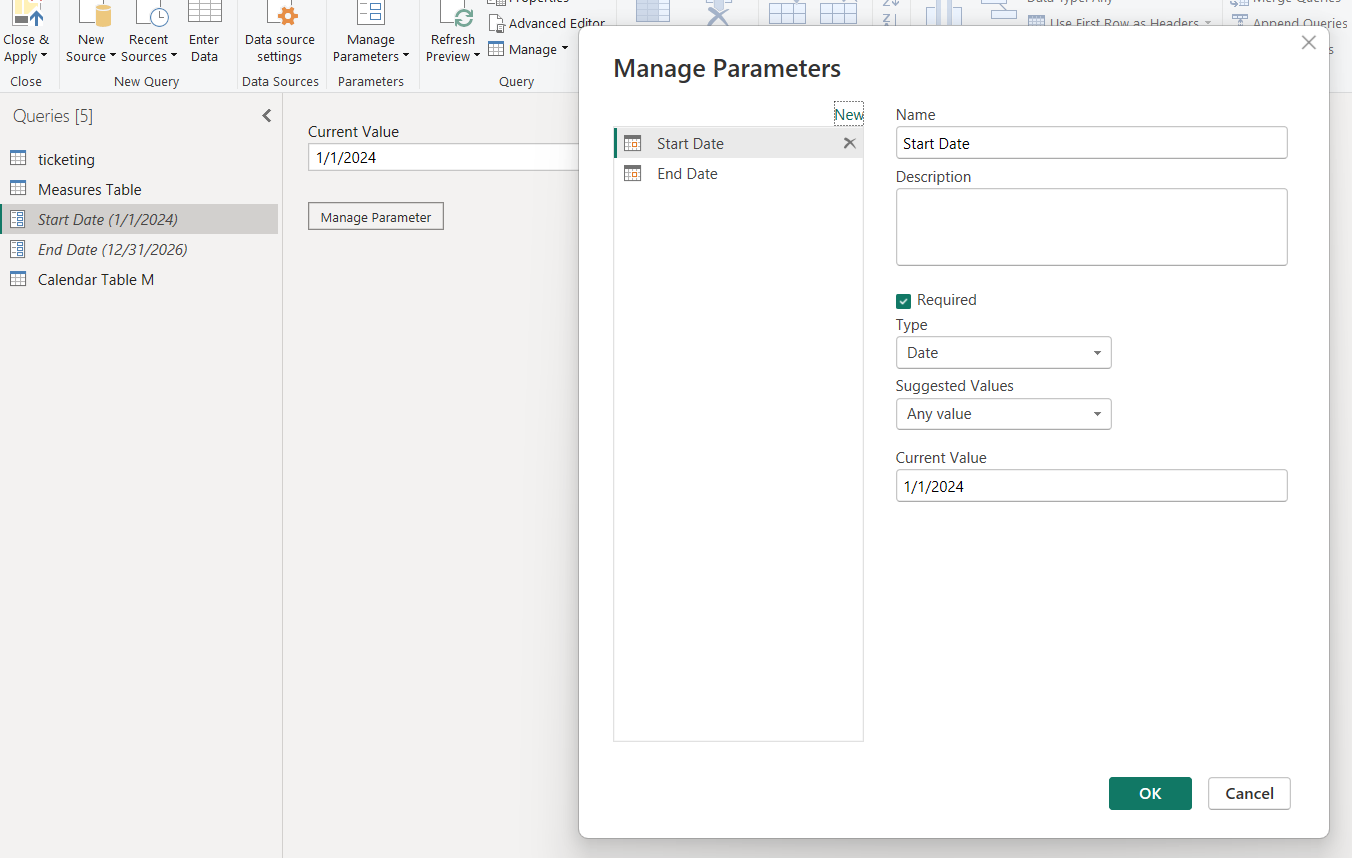Viewport: 1352px width, 858px height.
Task: Delete the Start Date parameter with X
Action: (849, 143)
